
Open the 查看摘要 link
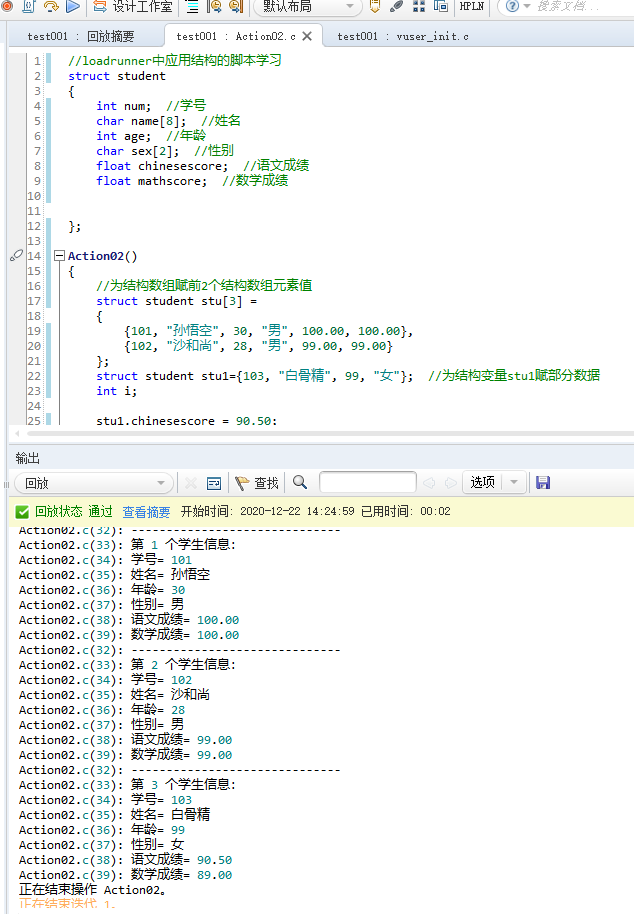coord(146,512)
